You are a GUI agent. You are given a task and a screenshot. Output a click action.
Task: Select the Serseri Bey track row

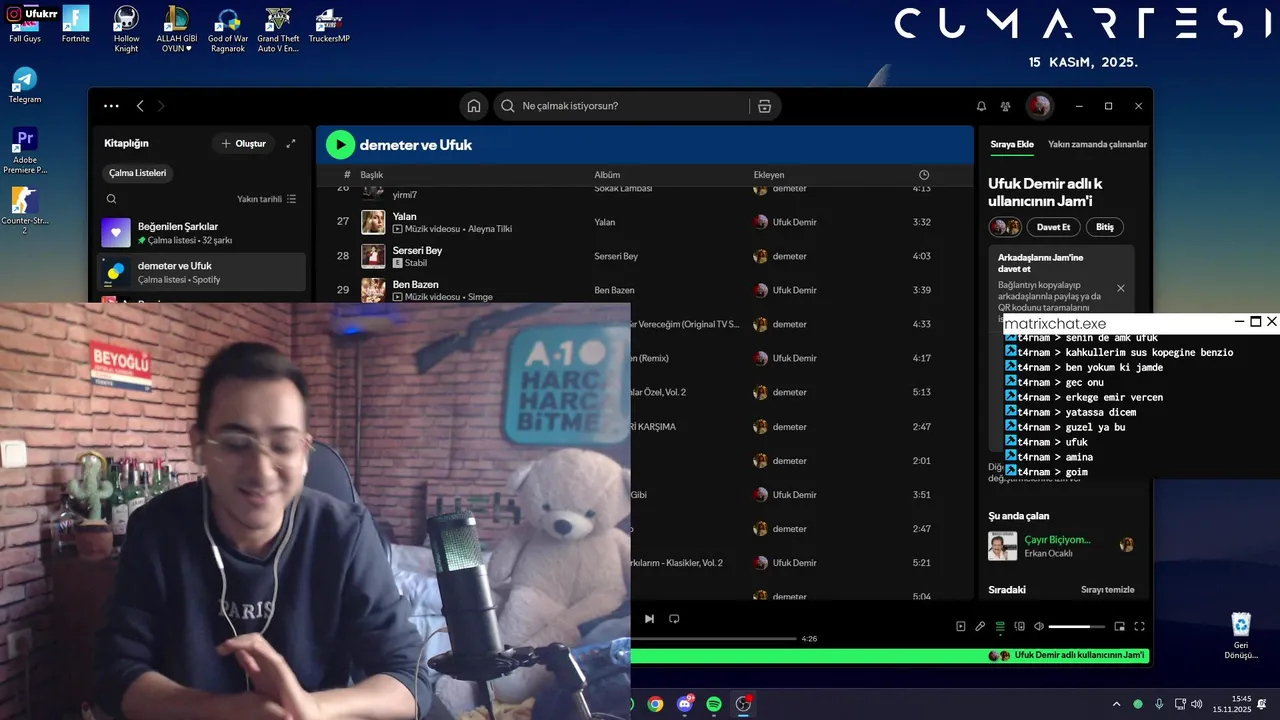pos(646,256)
